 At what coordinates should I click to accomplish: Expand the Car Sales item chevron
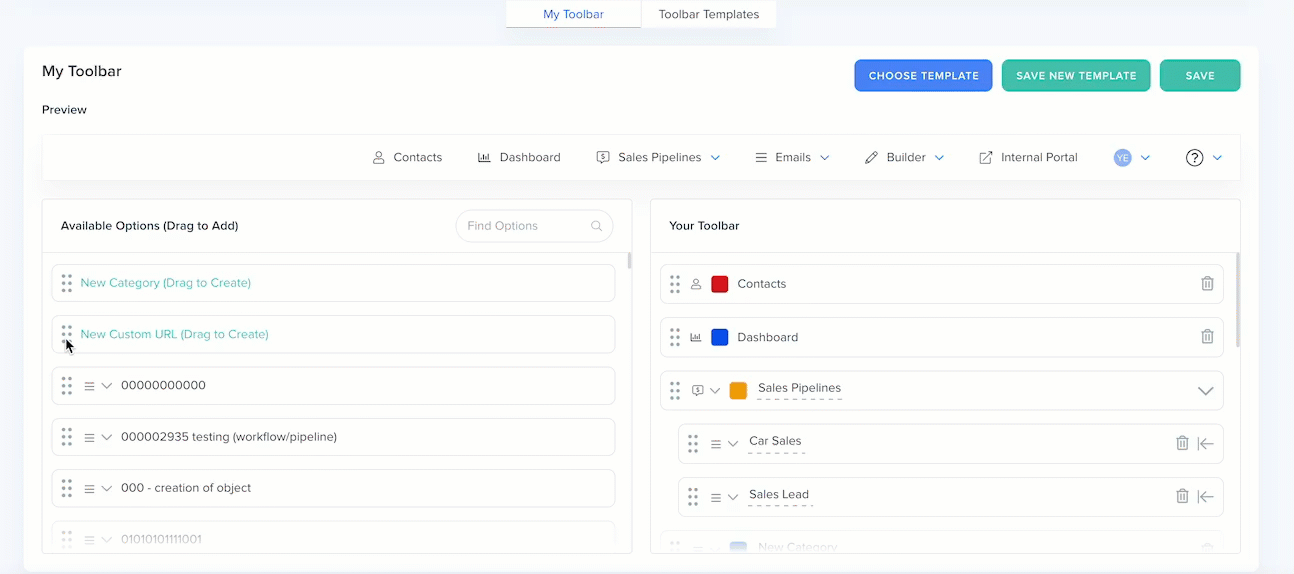point(733,443)
